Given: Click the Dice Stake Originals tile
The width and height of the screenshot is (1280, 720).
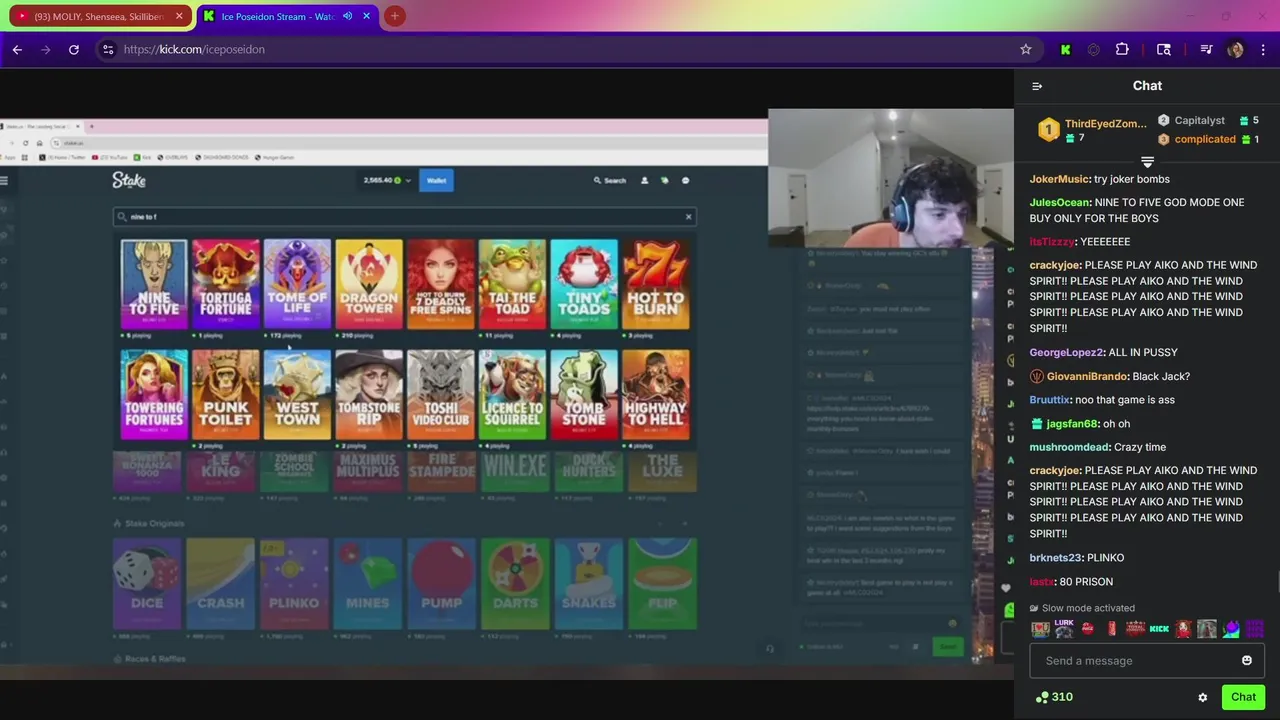Looking at the screenshot, I should click(x=147, y=584).
